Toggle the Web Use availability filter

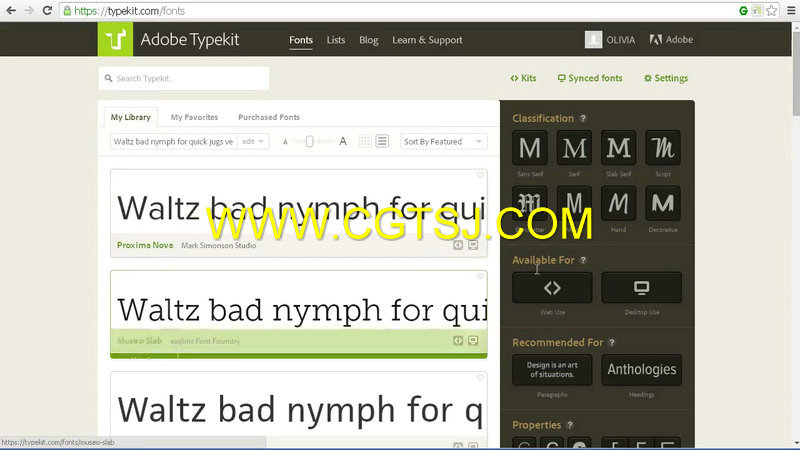point(552,288)
